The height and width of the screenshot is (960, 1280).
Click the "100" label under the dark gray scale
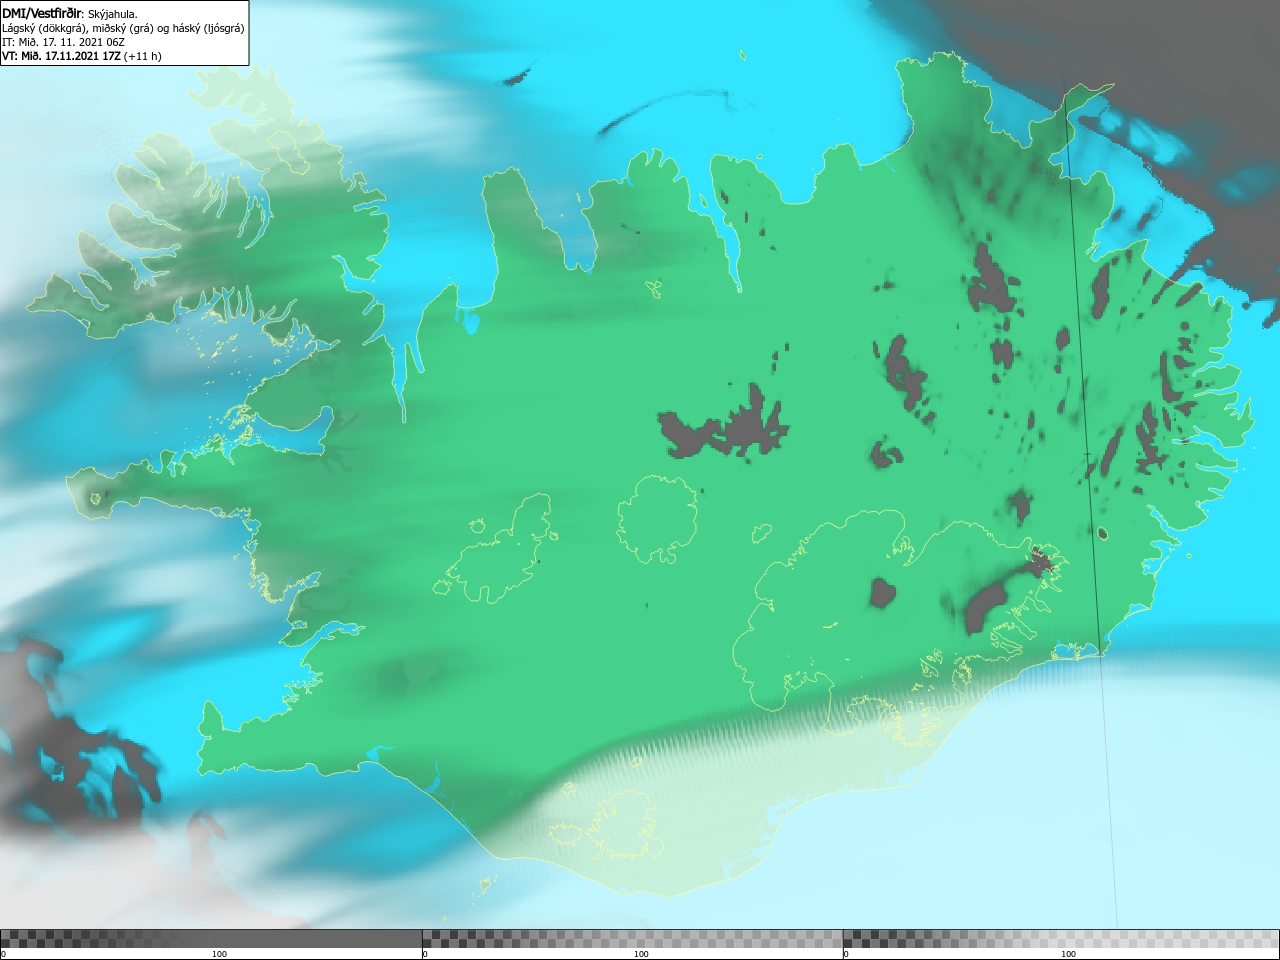[219, 954]
